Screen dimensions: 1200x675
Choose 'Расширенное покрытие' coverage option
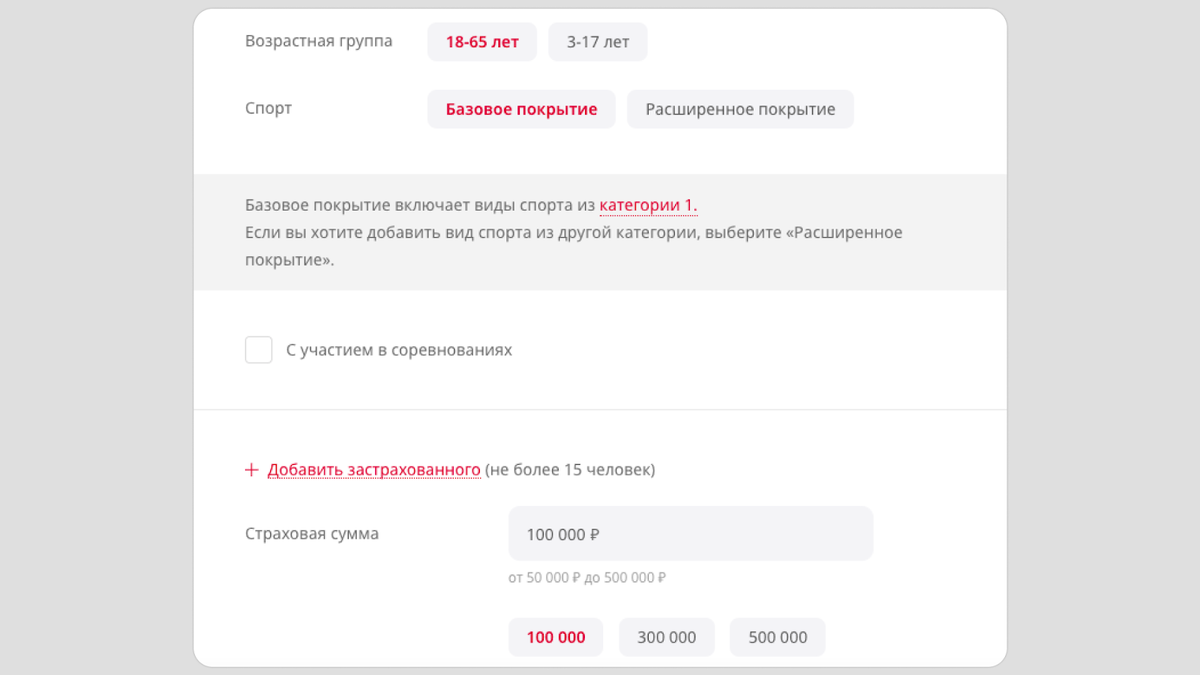740,108
